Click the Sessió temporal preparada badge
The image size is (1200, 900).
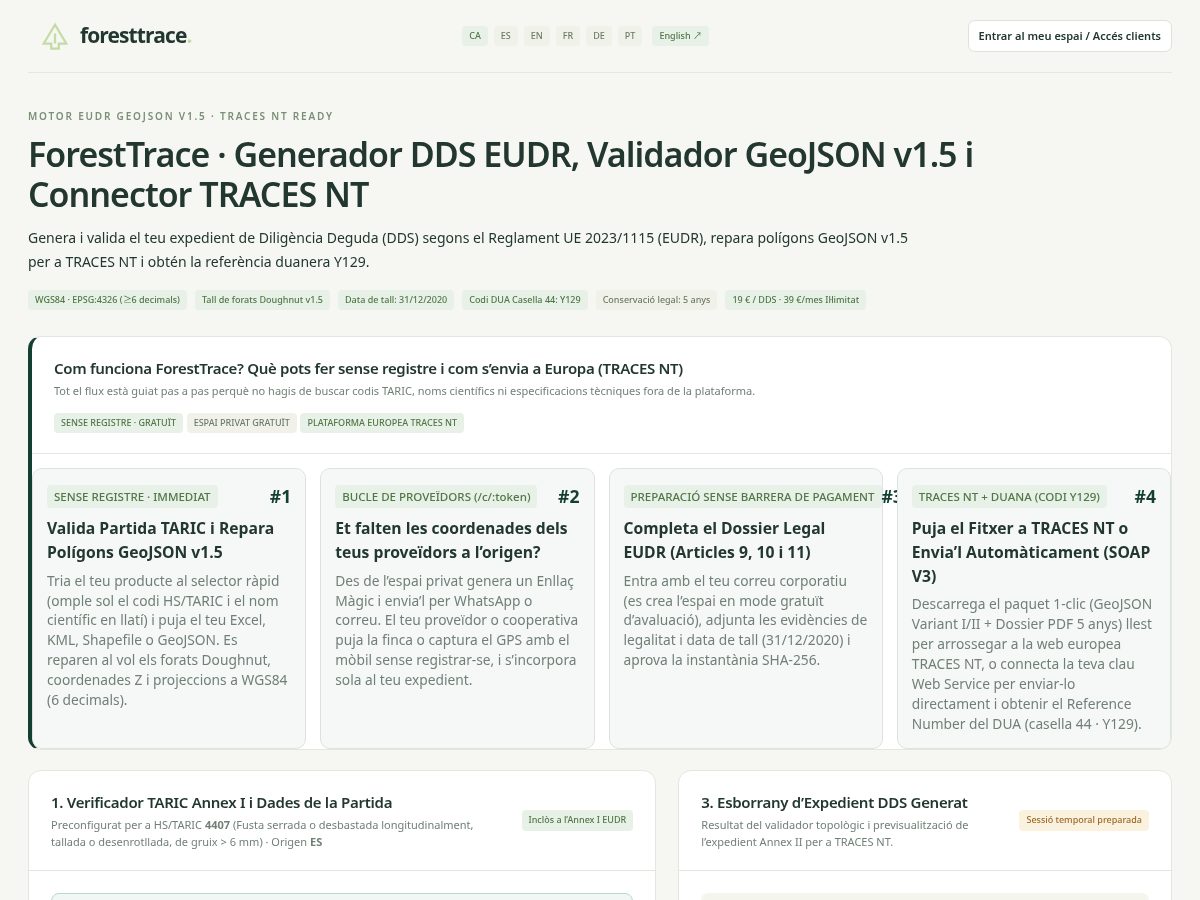click(1084, 820)
